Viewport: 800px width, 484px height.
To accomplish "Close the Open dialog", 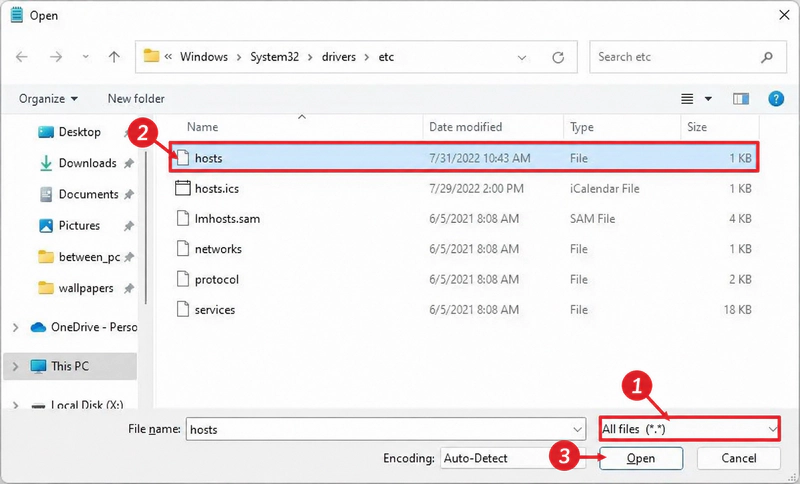I will click(x=784, y=15).
